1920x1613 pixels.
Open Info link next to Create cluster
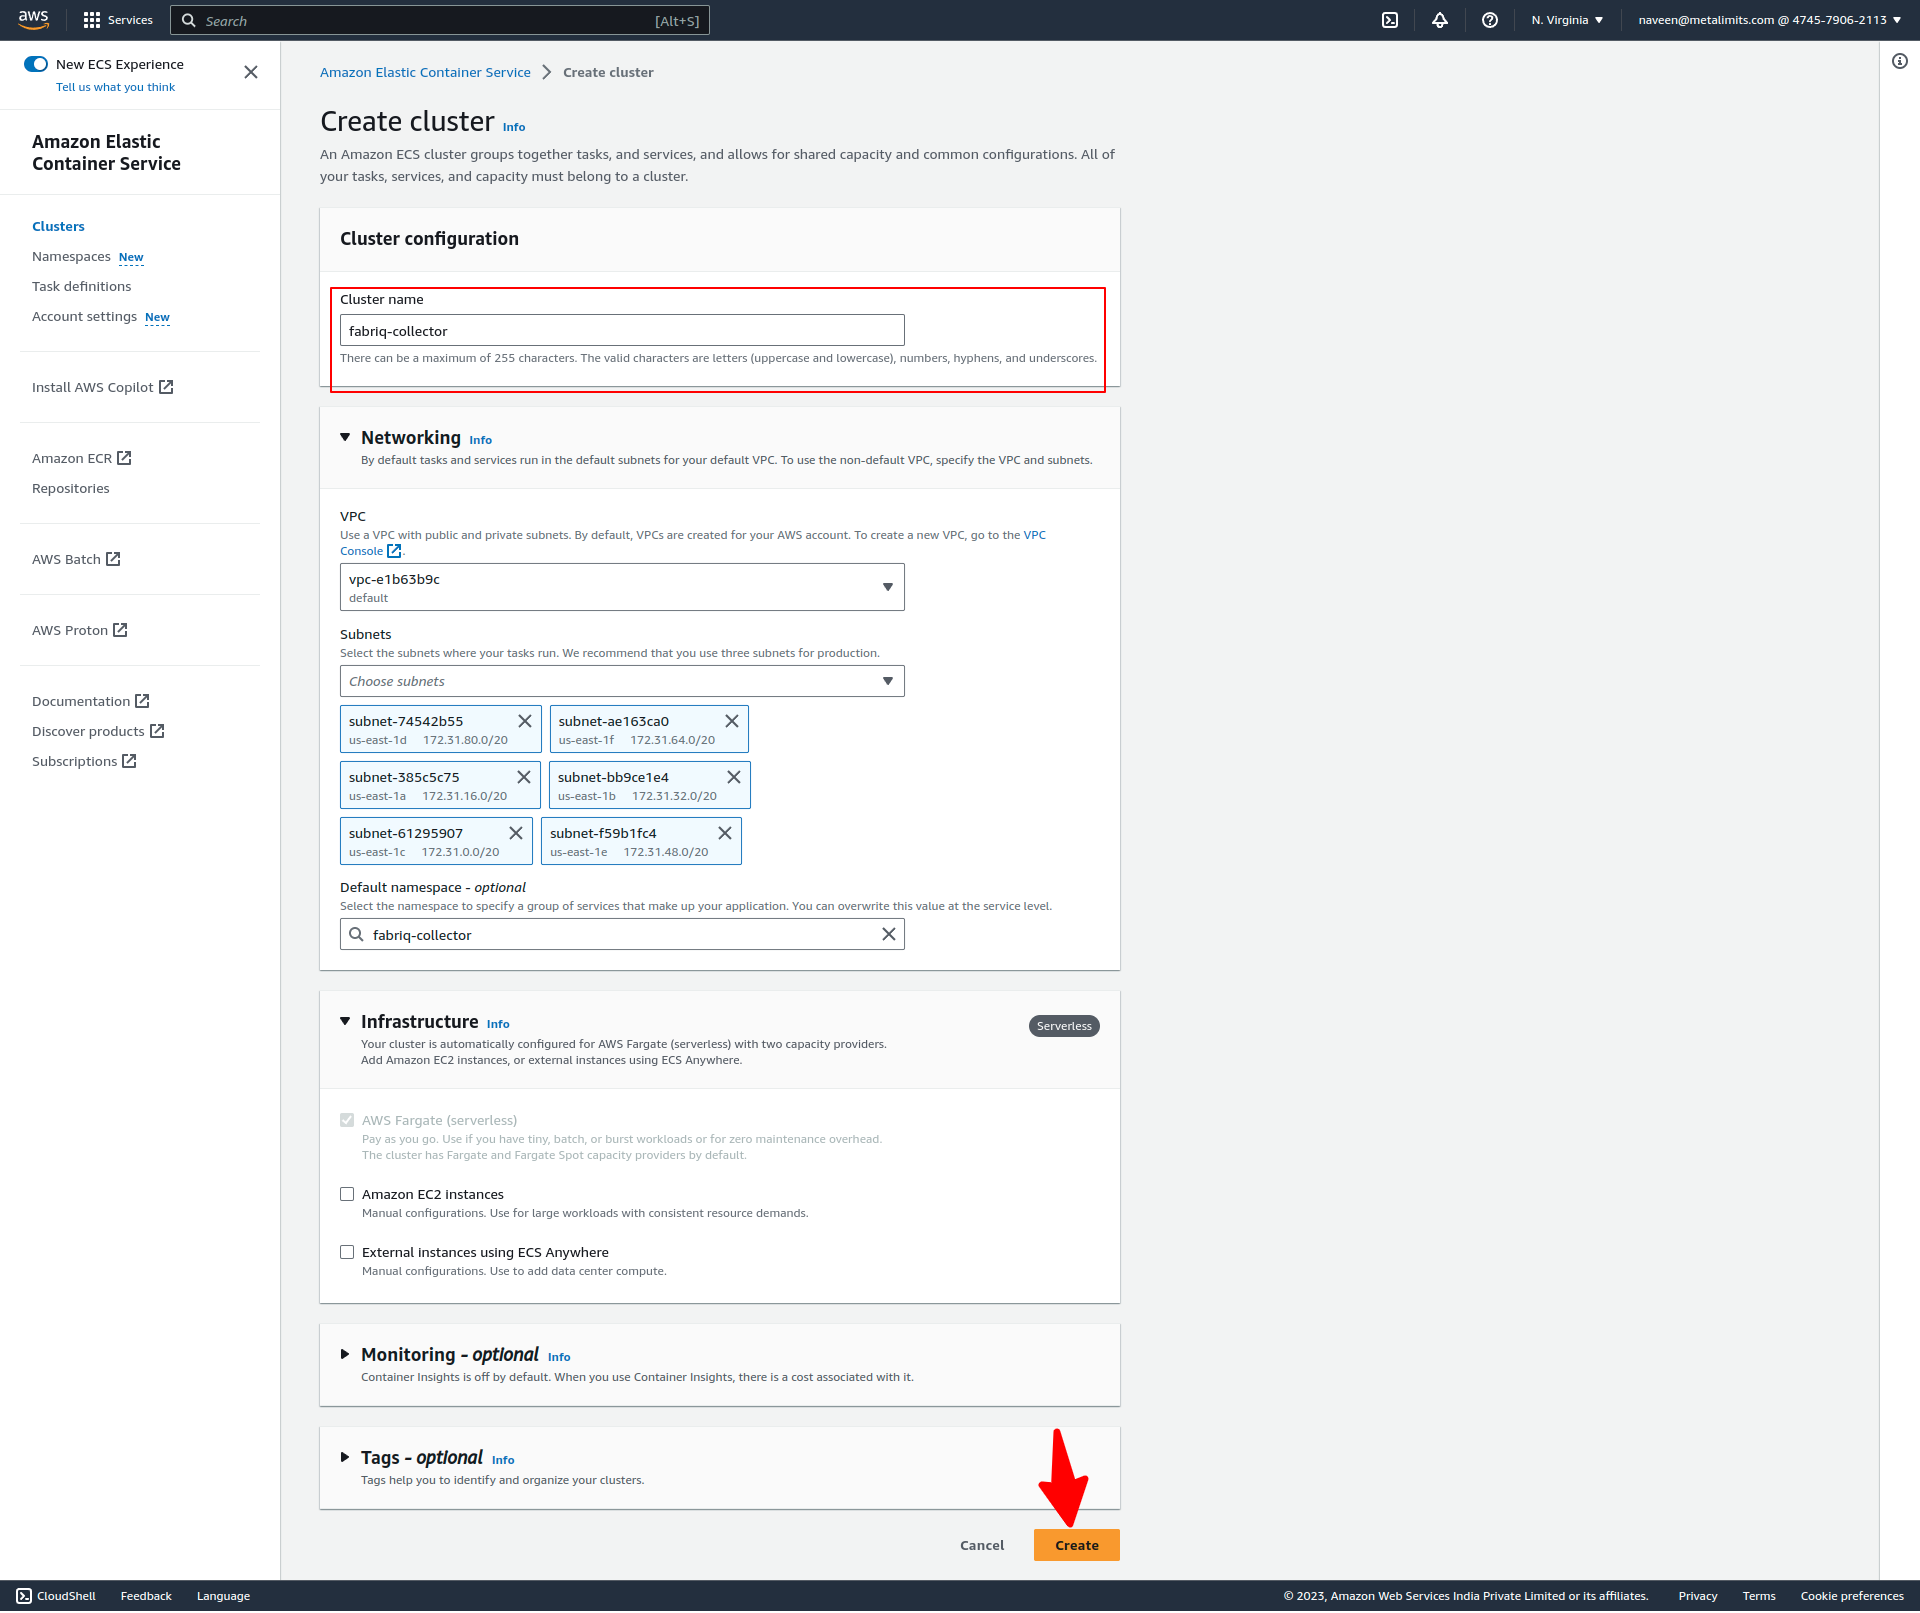coord(514,127)
